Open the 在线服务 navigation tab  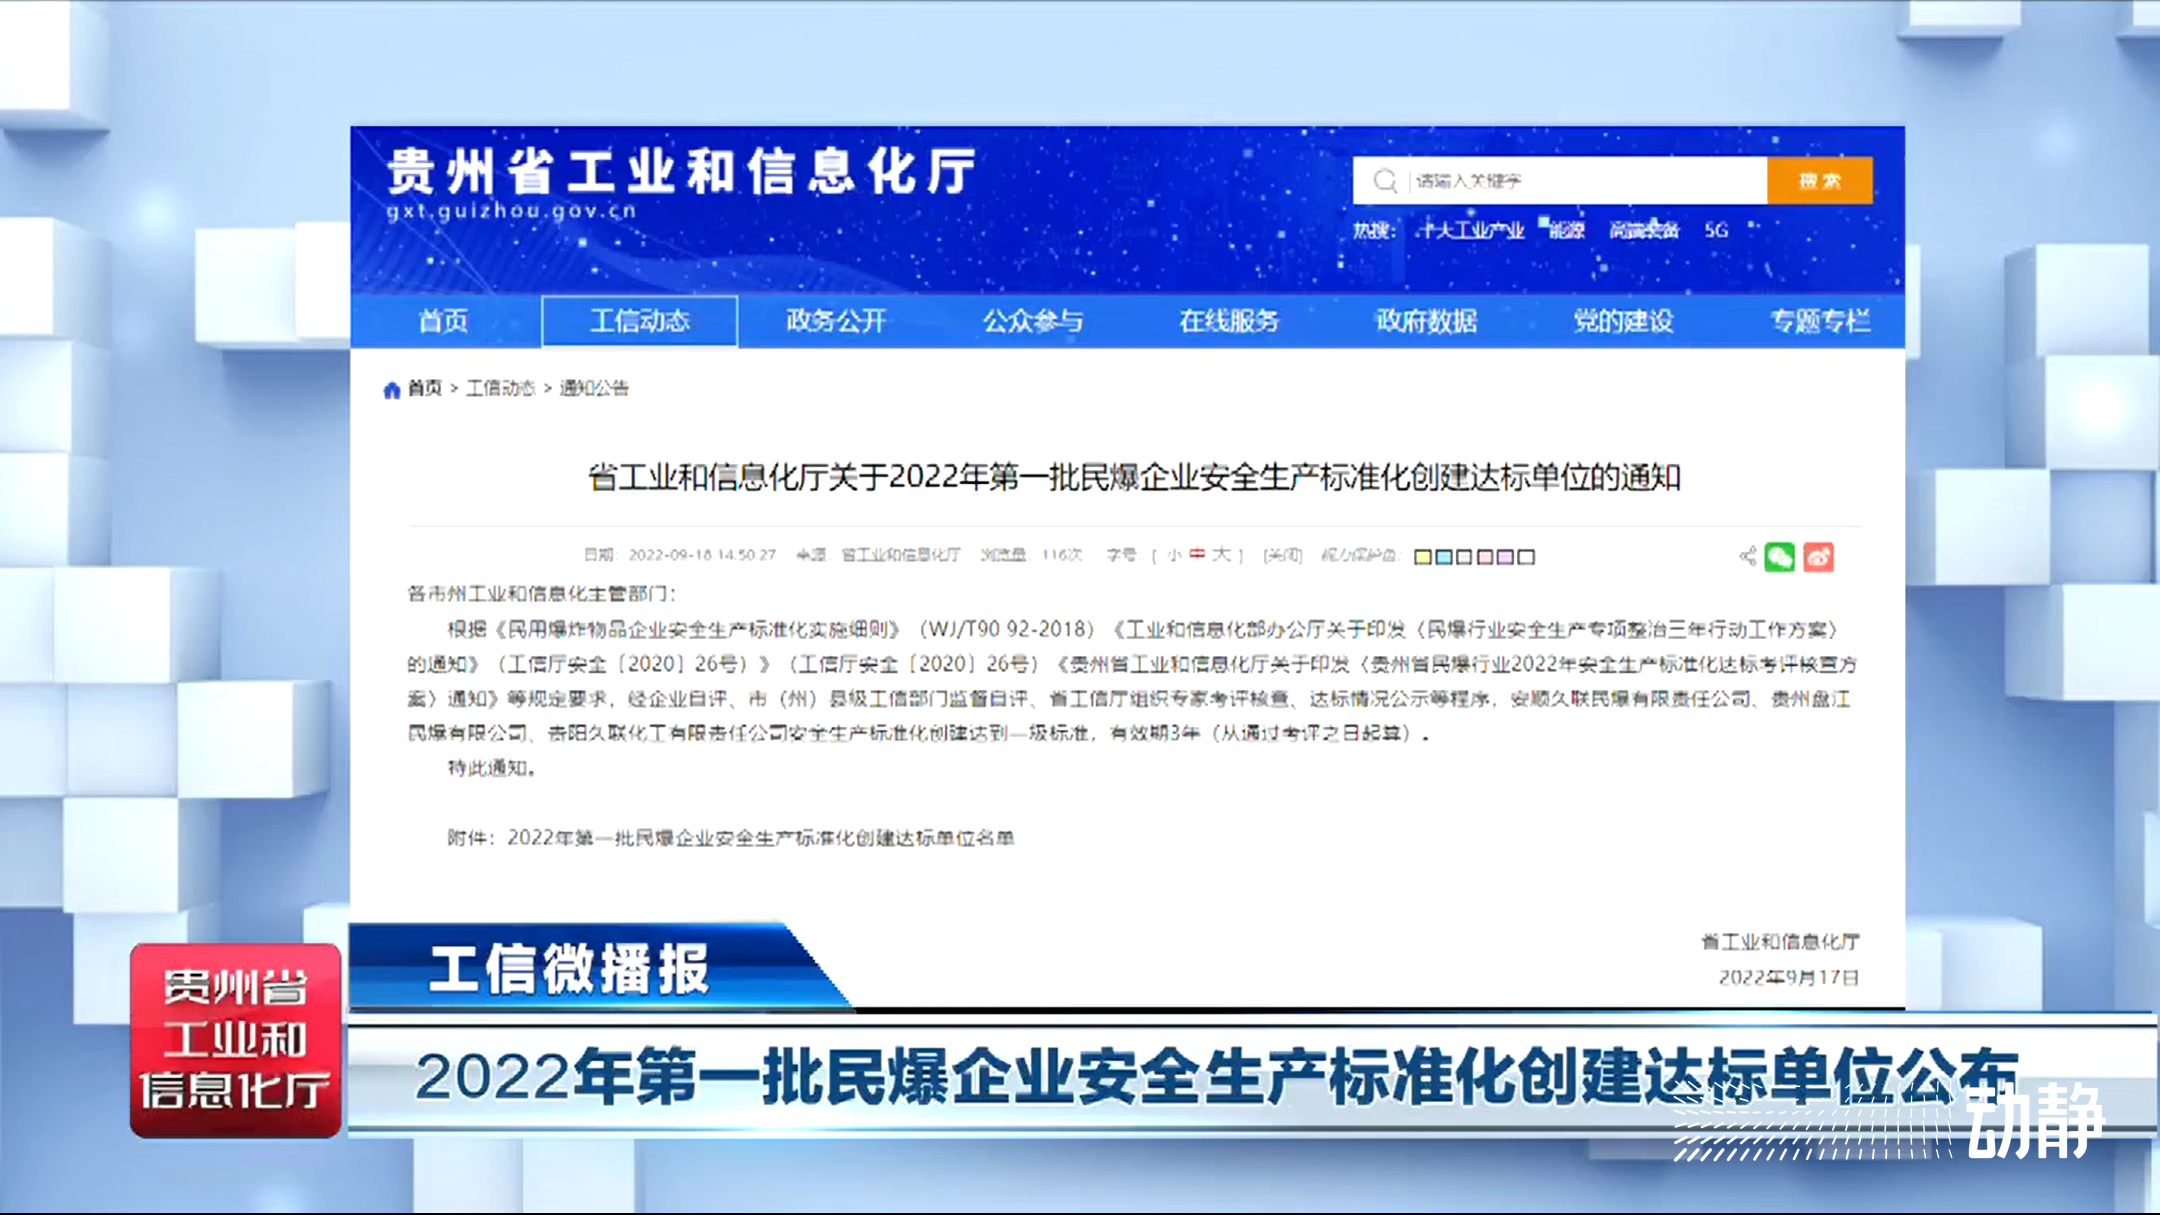[1229, 321]
